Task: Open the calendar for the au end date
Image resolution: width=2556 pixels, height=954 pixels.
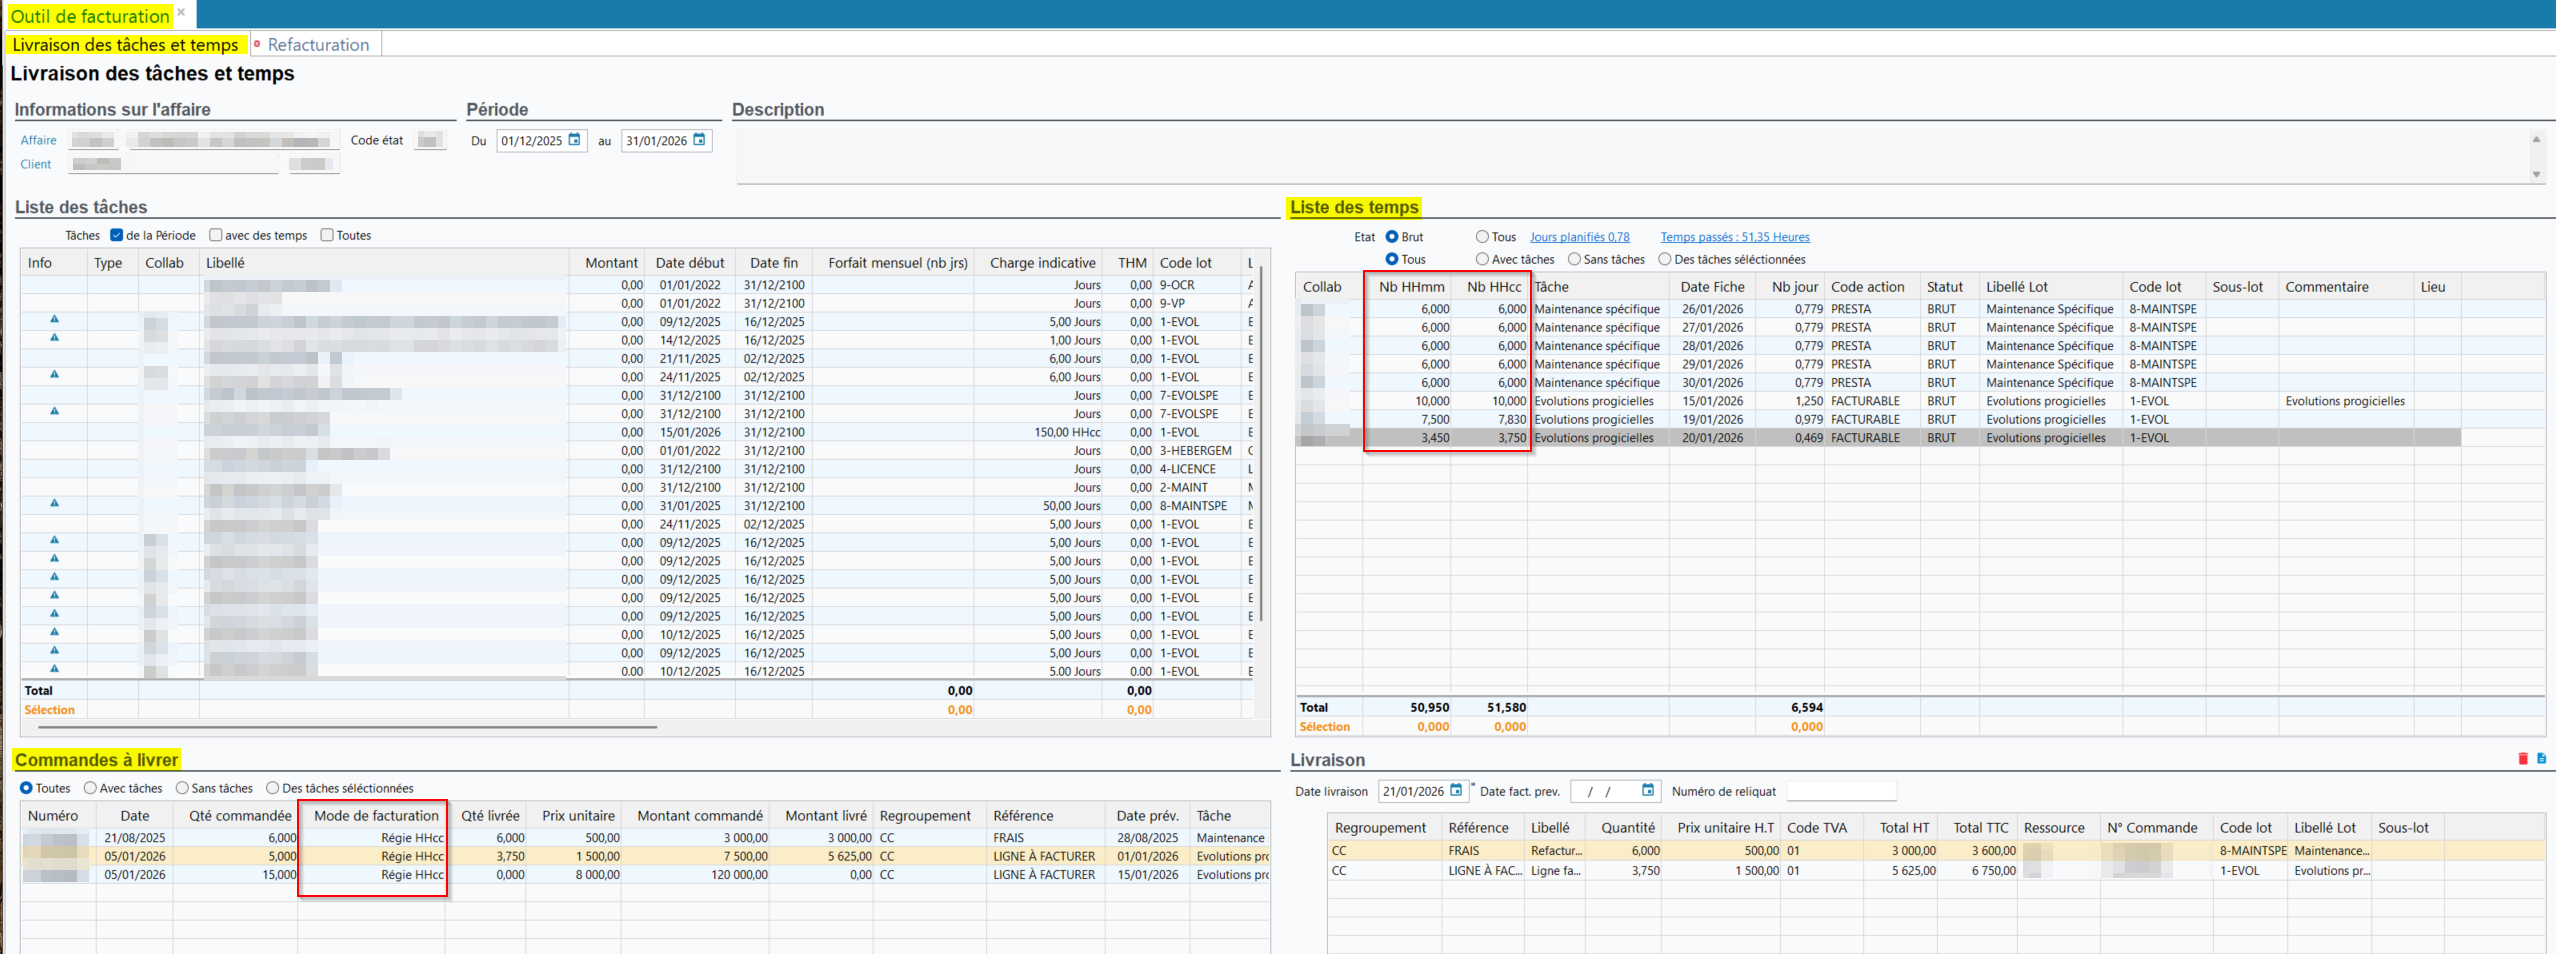Action: click(x=700, y=140)
